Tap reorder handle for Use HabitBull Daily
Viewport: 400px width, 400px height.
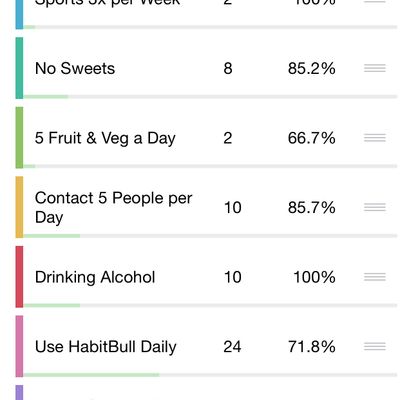[375, 346]
